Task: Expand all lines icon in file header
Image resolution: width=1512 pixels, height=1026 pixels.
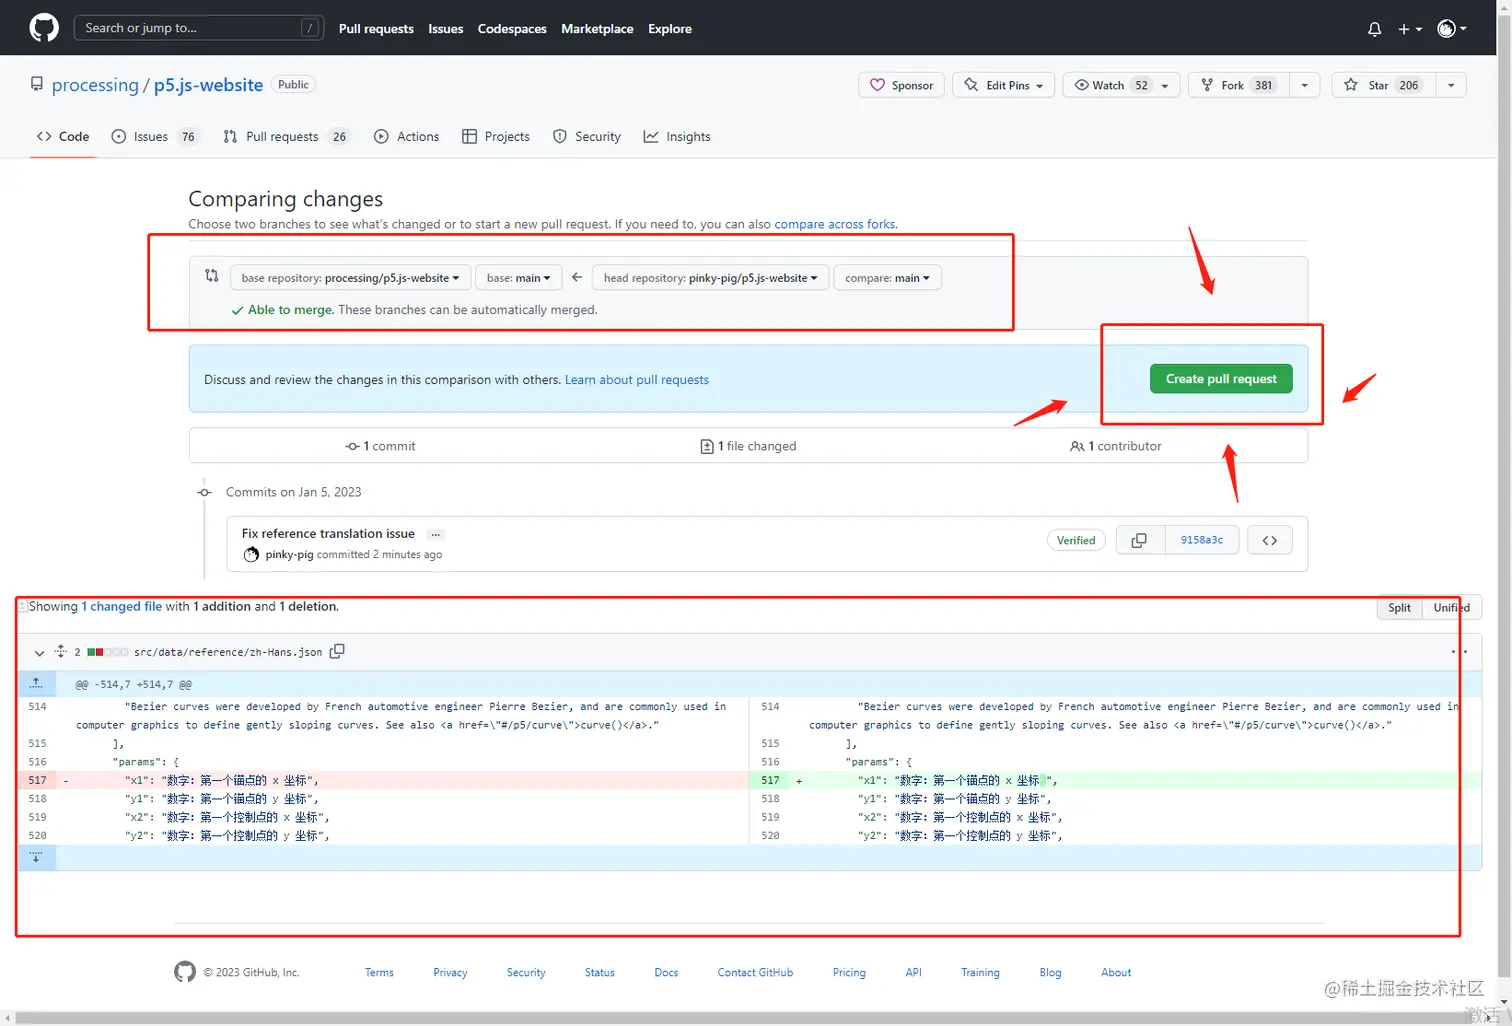Action: [61, 652]
